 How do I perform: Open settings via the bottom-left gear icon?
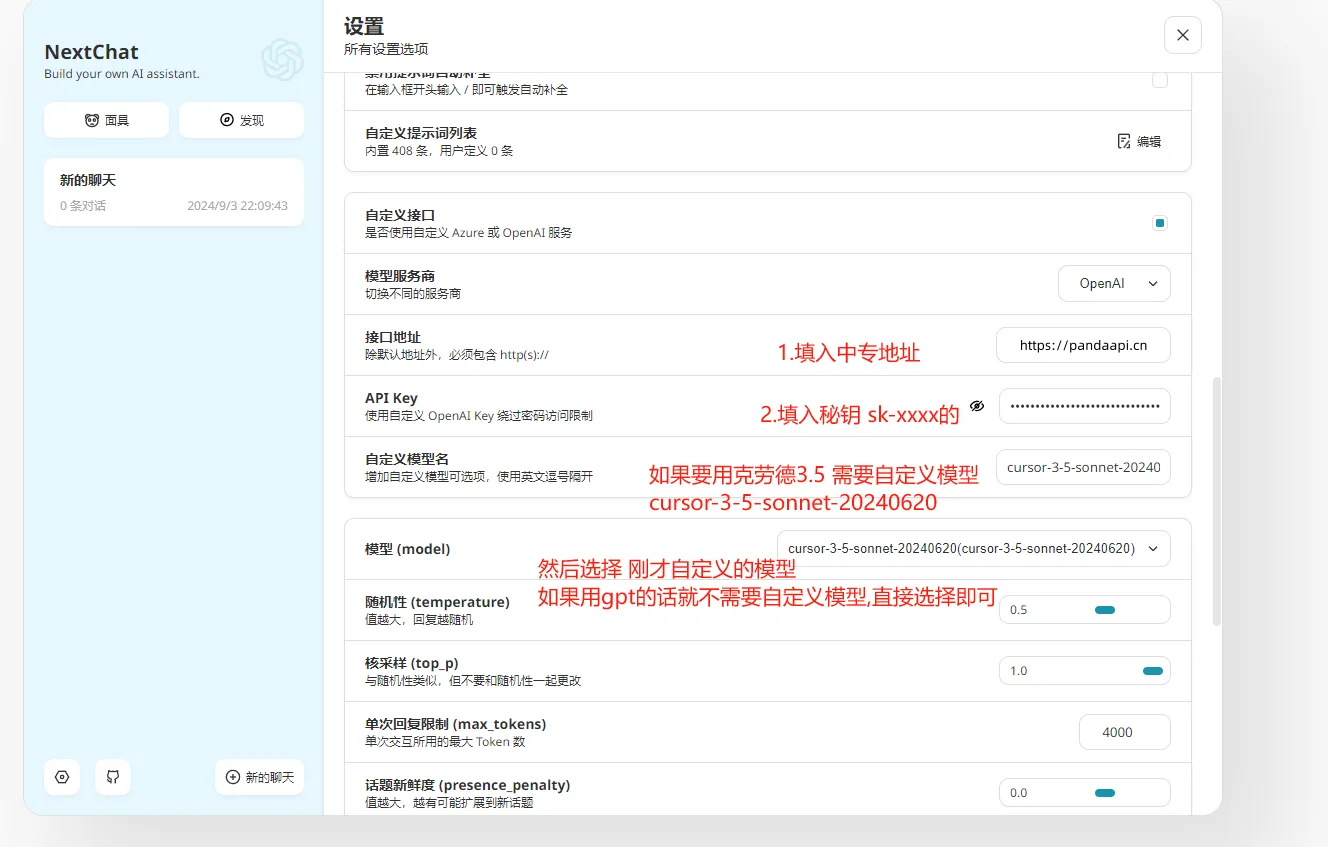click(62, 777)
